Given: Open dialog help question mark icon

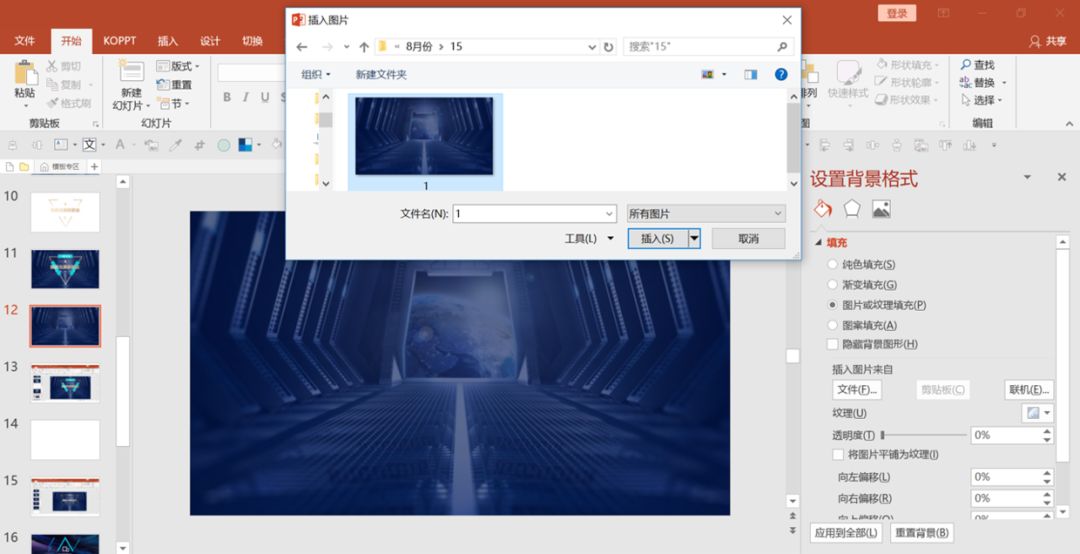Looking at the screenshot, I should (781, 74).
